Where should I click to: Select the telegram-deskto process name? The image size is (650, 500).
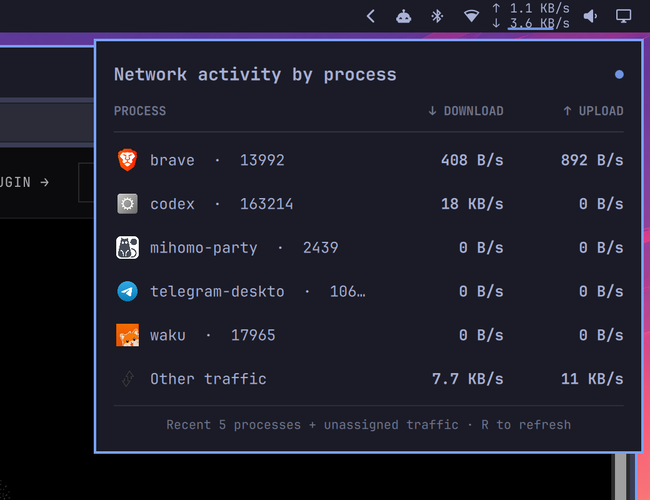217,292
